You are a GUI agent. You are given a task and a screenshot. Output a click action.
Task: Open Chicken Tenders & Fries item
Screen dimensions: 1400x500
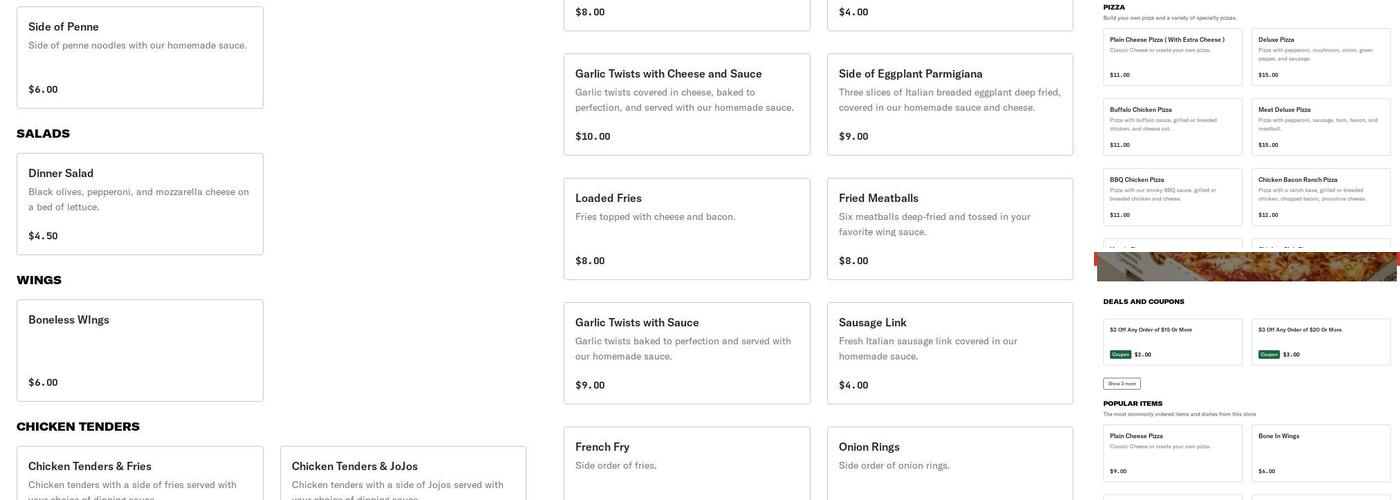tap(140, 473)
